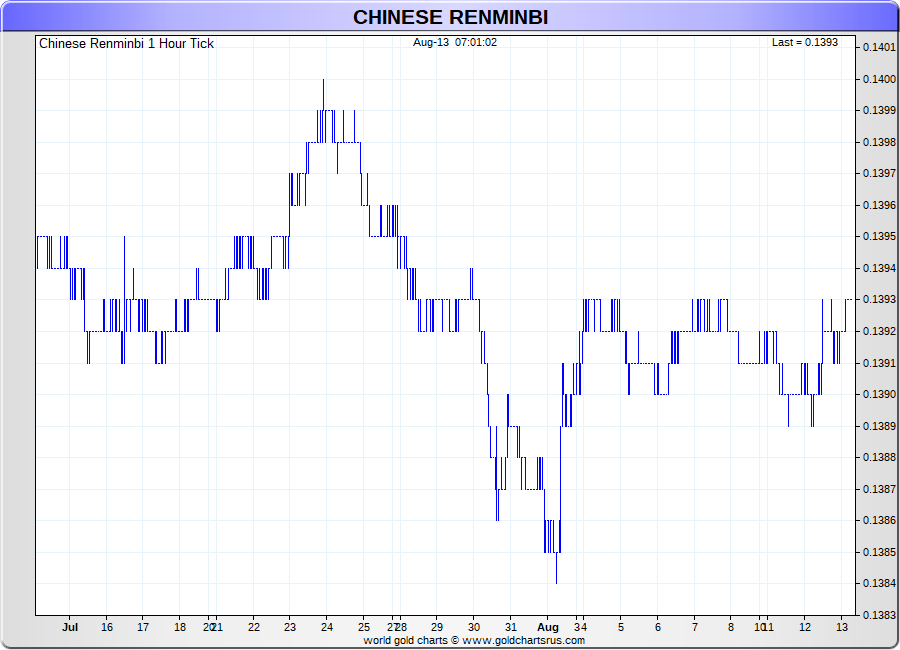Click the 31 date axis label
900x650 pixels.
coord(511,627)
